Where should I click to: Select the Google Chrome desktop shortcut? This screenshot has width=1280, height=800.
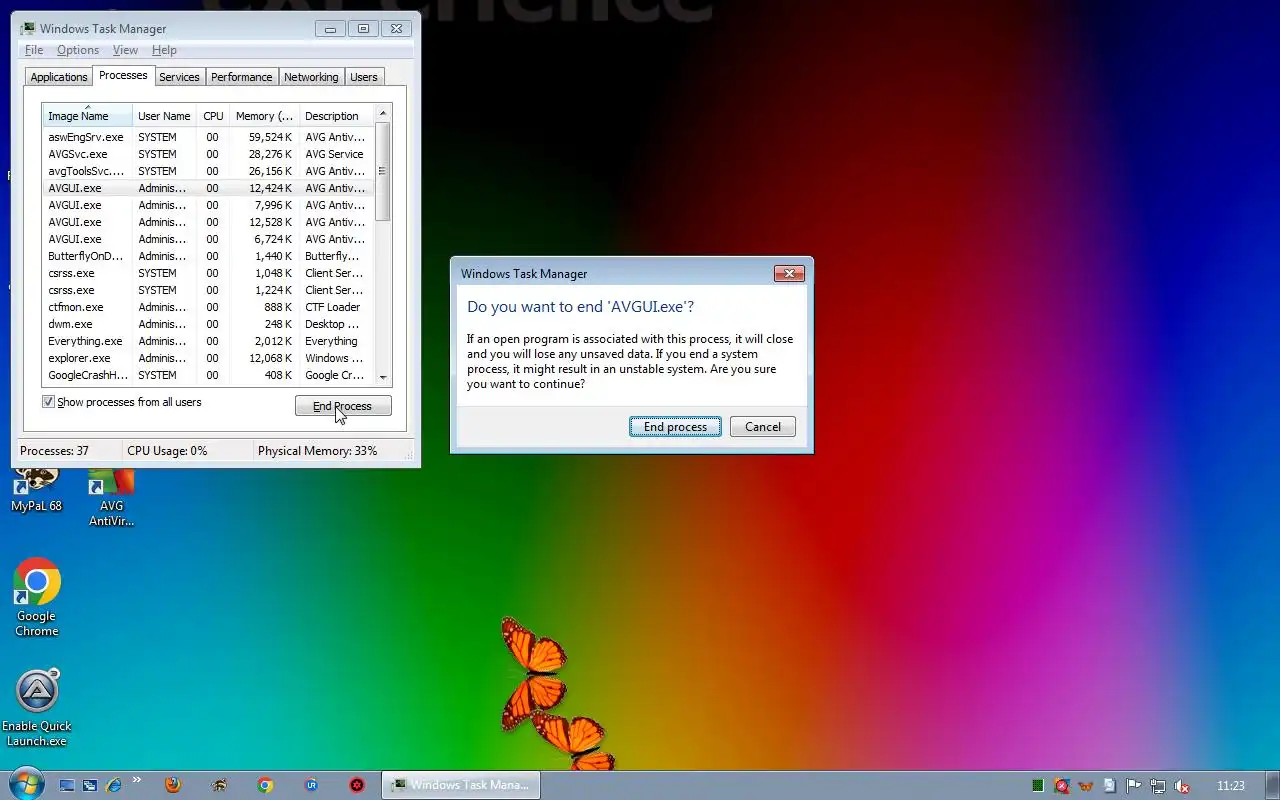(37, 598)
